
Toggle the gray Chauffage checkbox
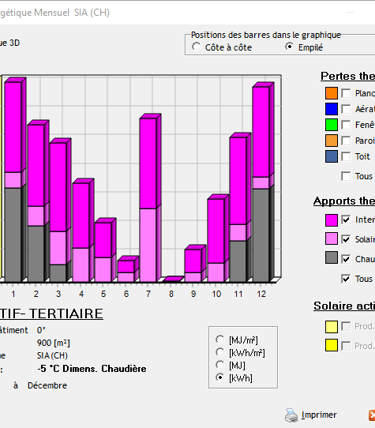click(x=346, y=259)
